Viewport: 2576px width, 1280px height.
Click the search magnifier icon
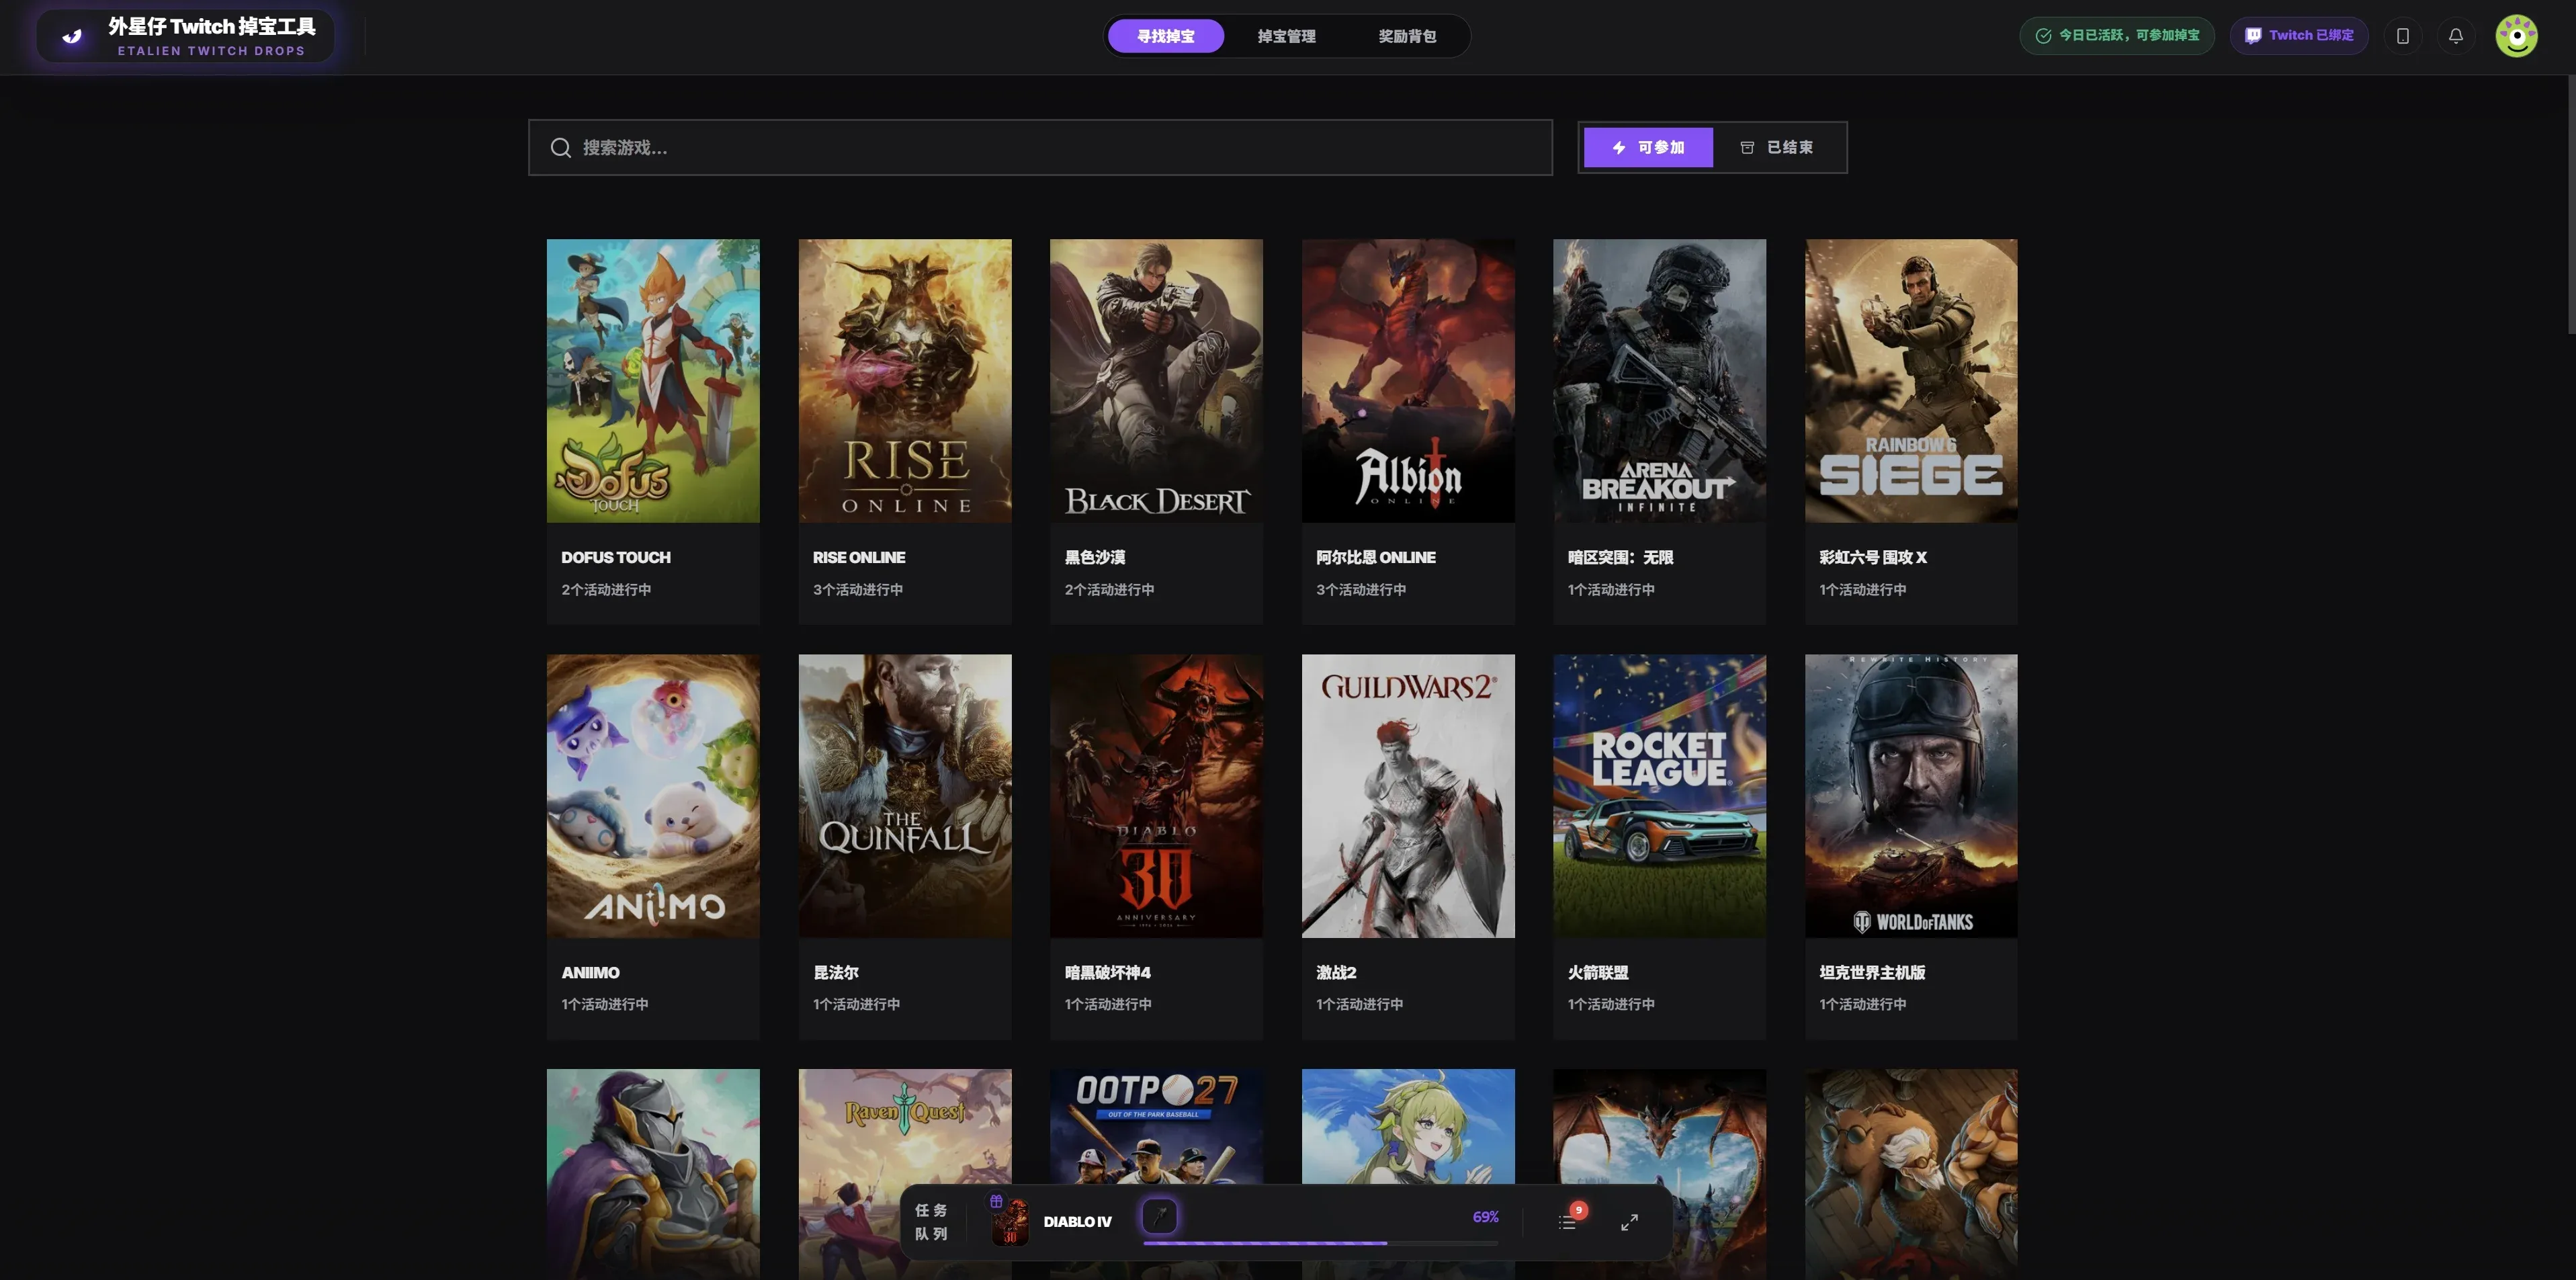click(x=561, y=148)
